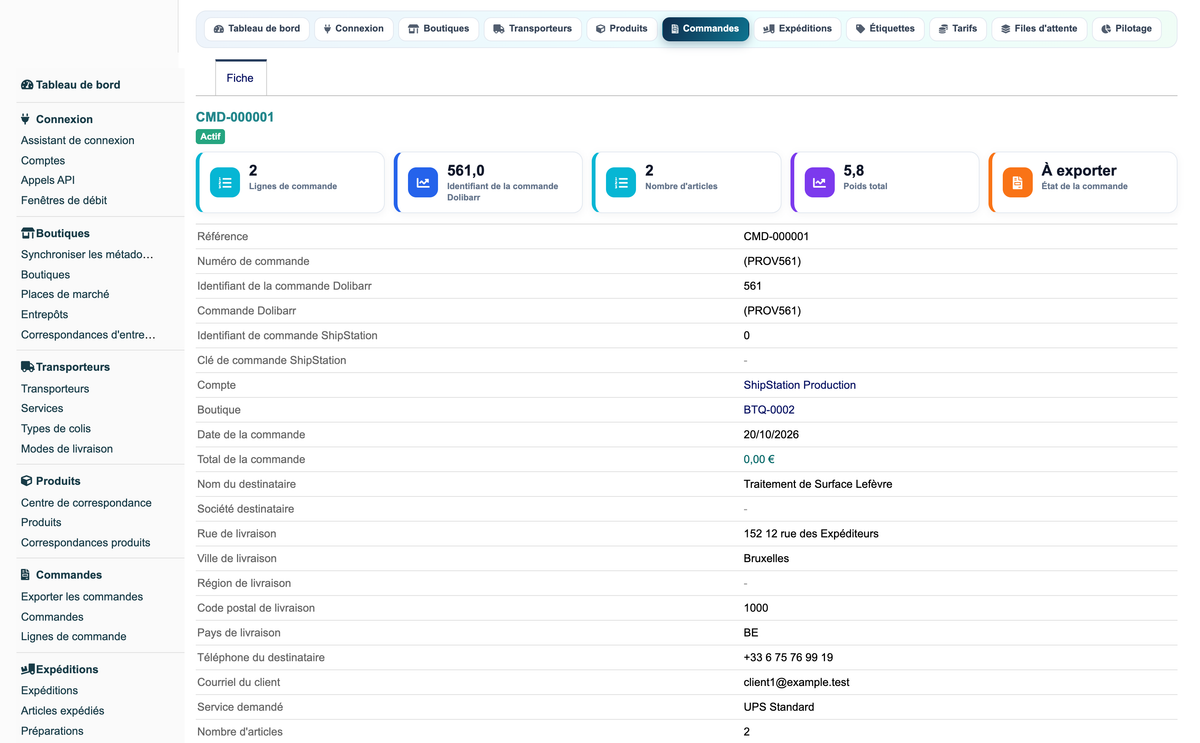The height and width of the screenshot is (743, 1200).
Task: Go to Appels API in sidebar
Action: coord(48,181)
